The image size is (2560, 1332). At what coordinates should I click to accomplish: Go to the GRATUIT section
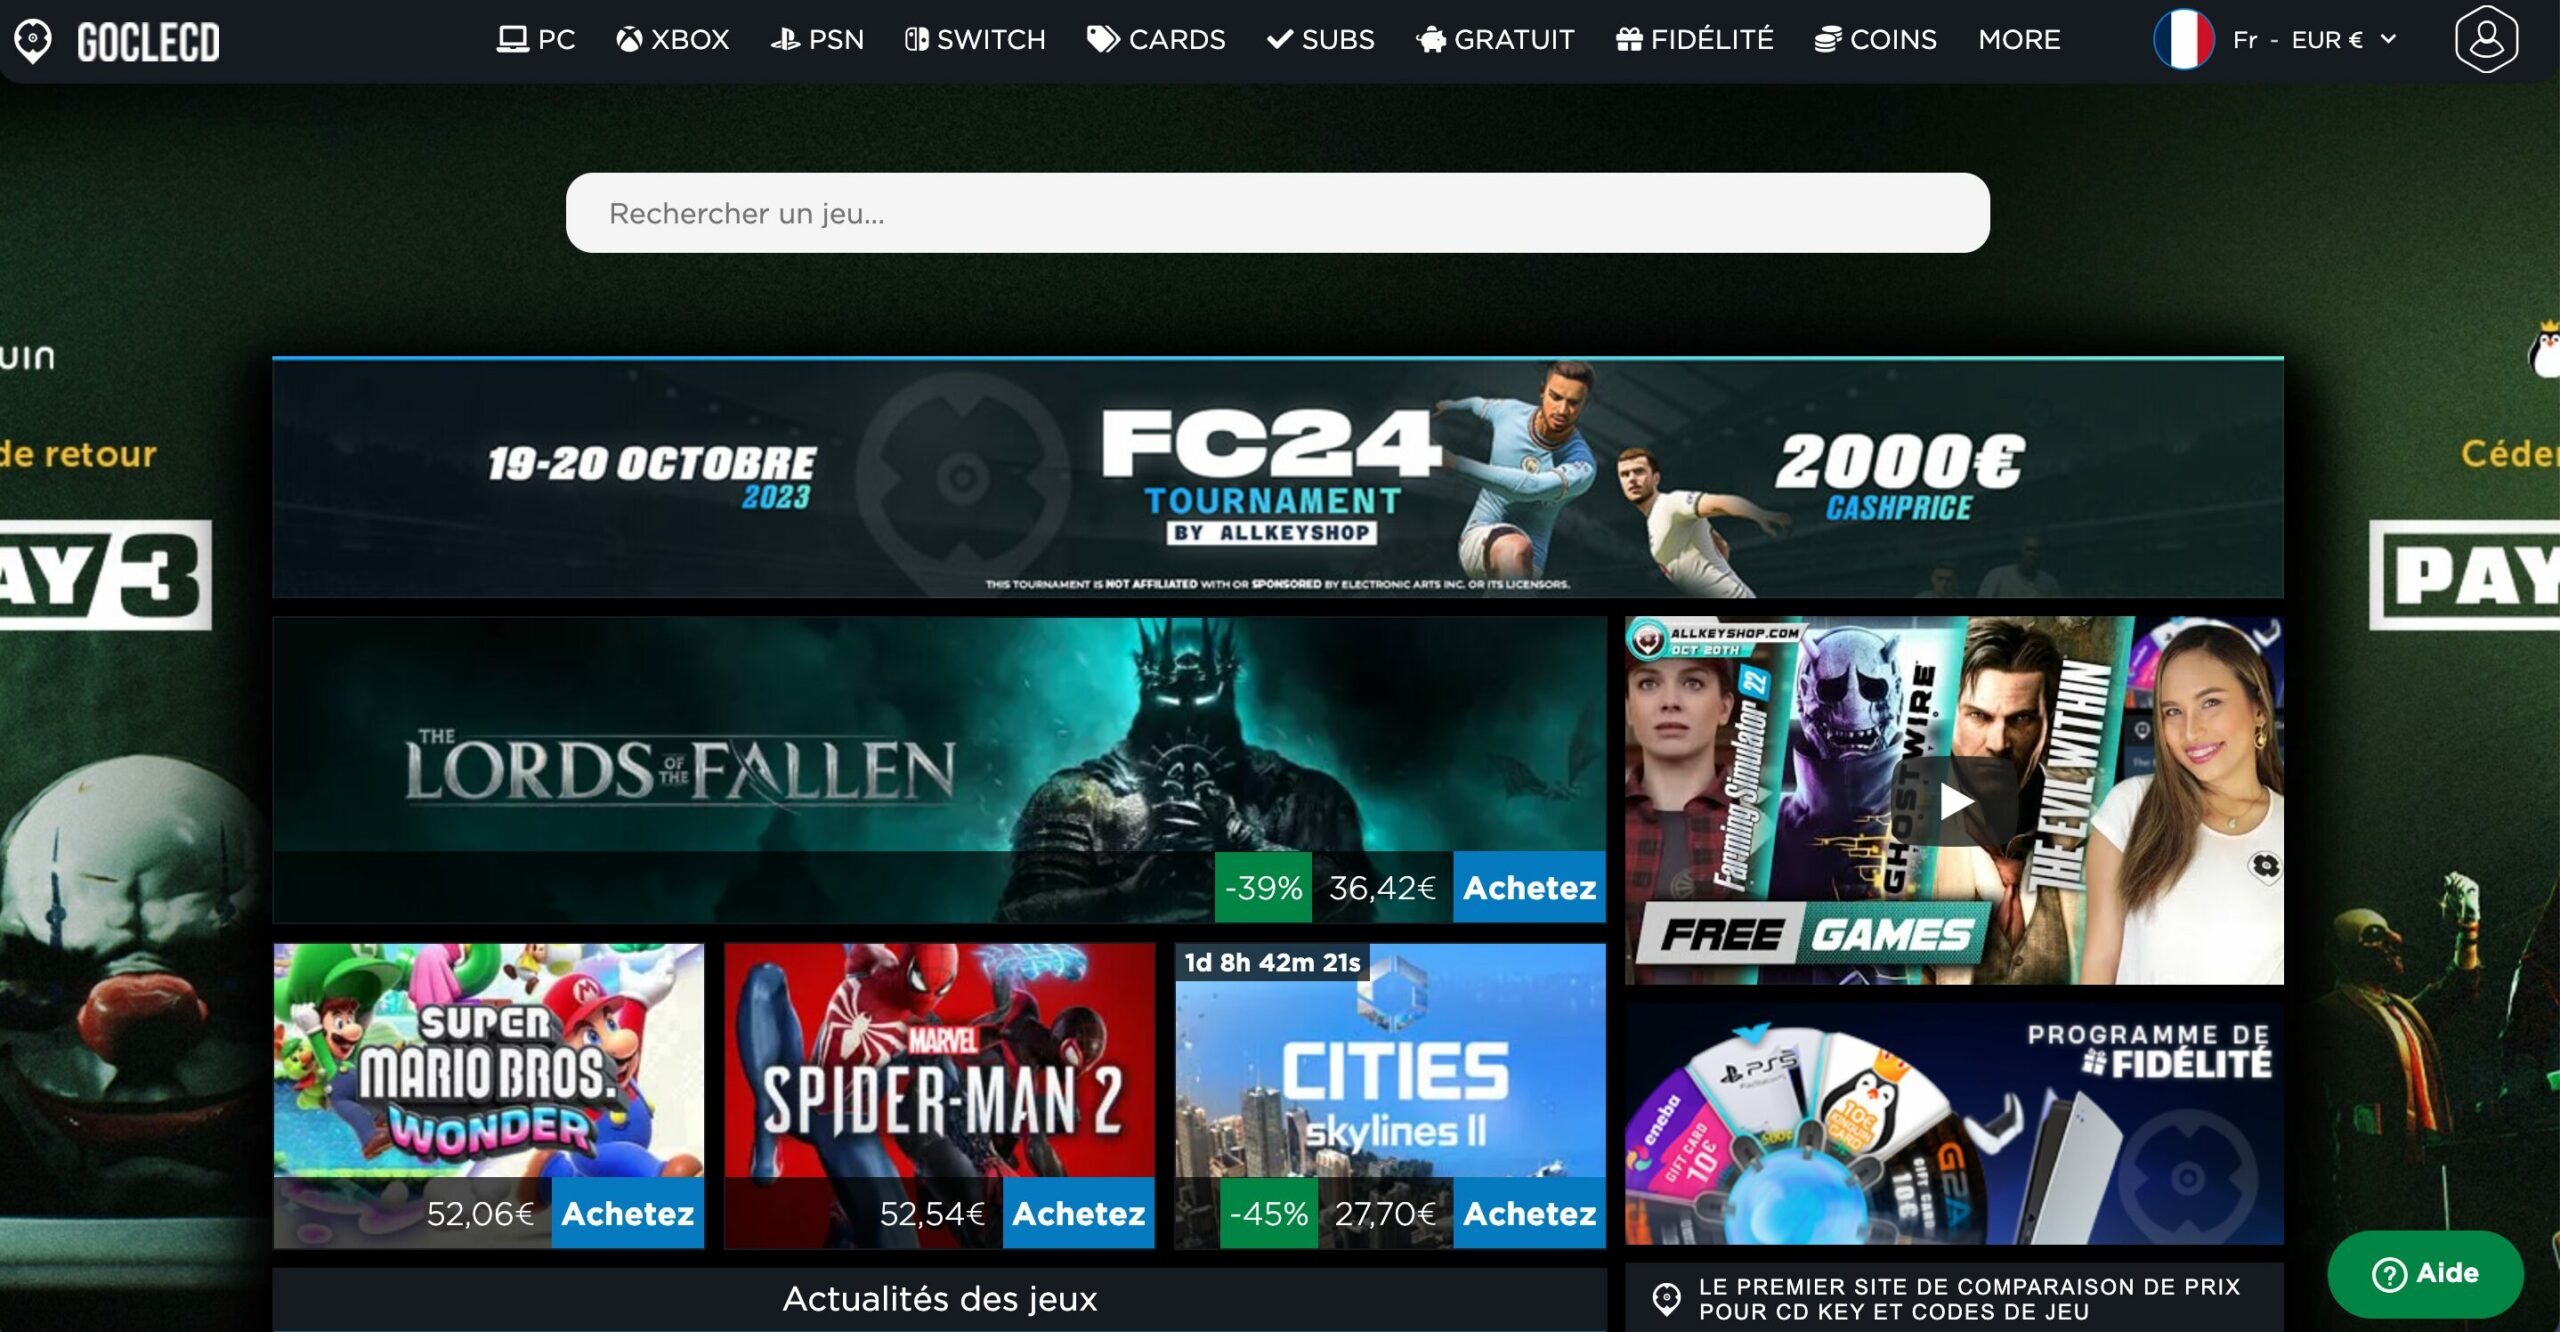coord(1495,40)
